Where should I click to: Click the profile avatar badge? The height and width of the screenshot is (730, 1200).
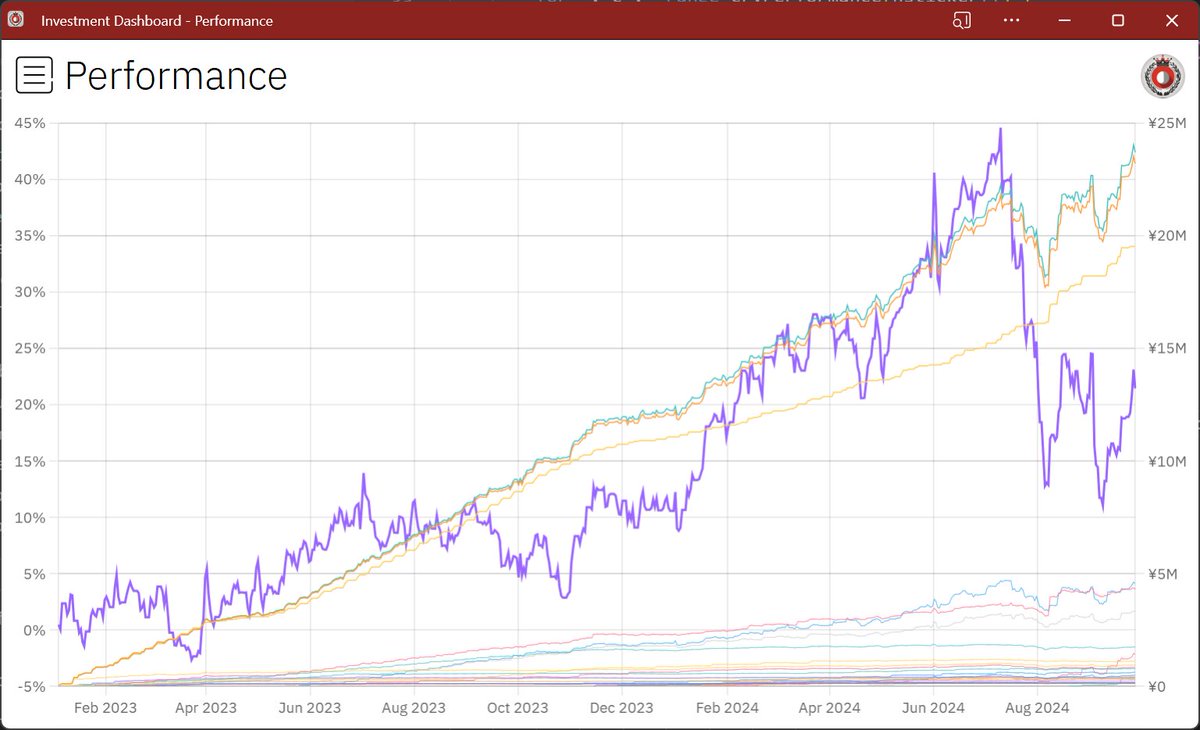coord(1162,75)
